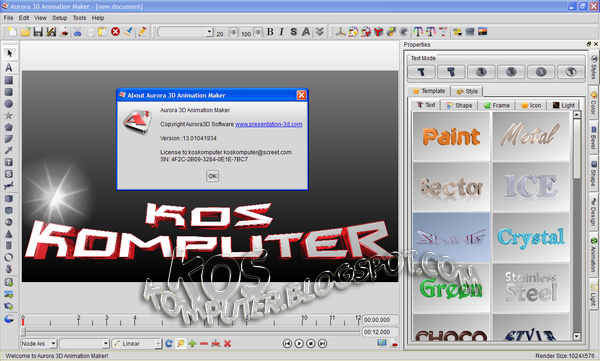
Task: Click the green plus add keyframe icon
Action: point(192,343)
